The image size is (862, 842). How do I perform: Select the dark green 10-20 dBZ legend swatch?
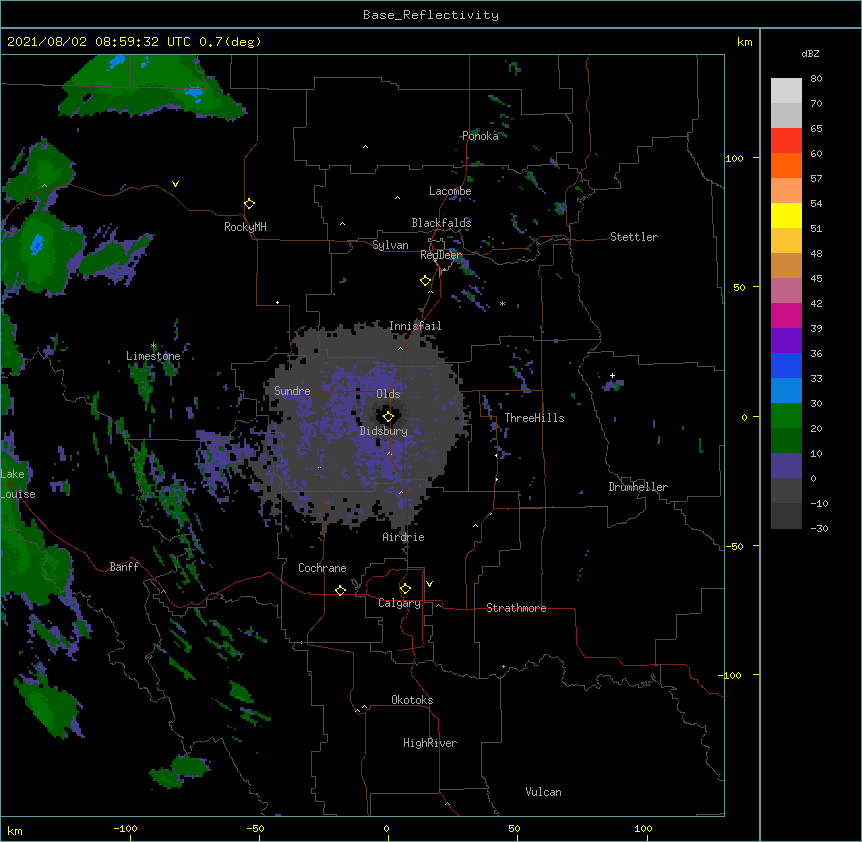point(786,441)
